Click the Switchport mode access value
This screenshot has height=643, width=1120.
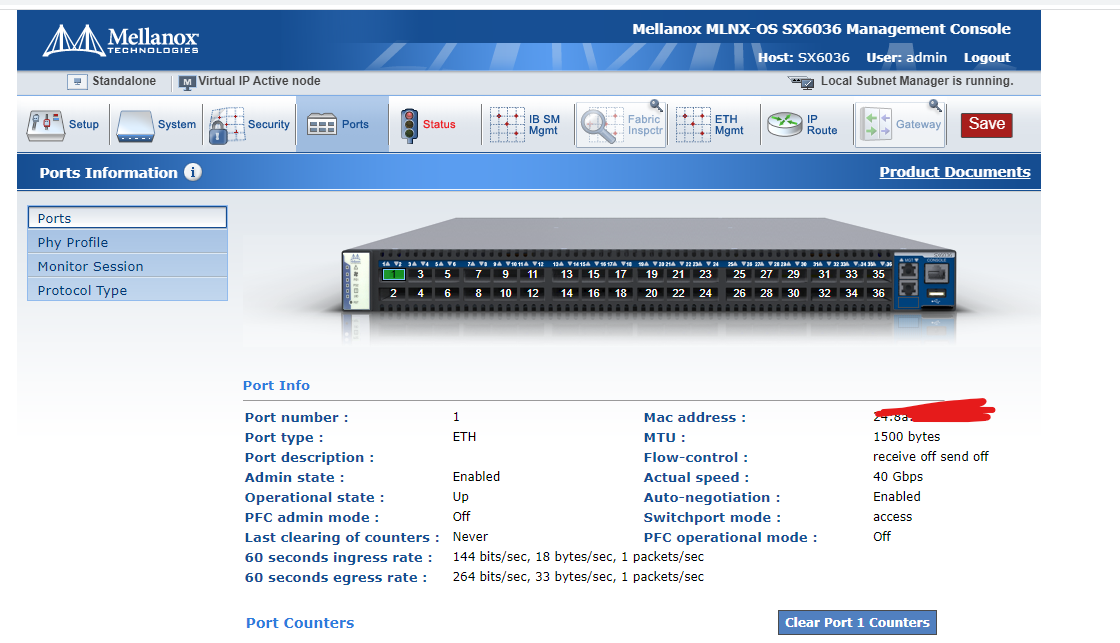(x=892, y=517)
